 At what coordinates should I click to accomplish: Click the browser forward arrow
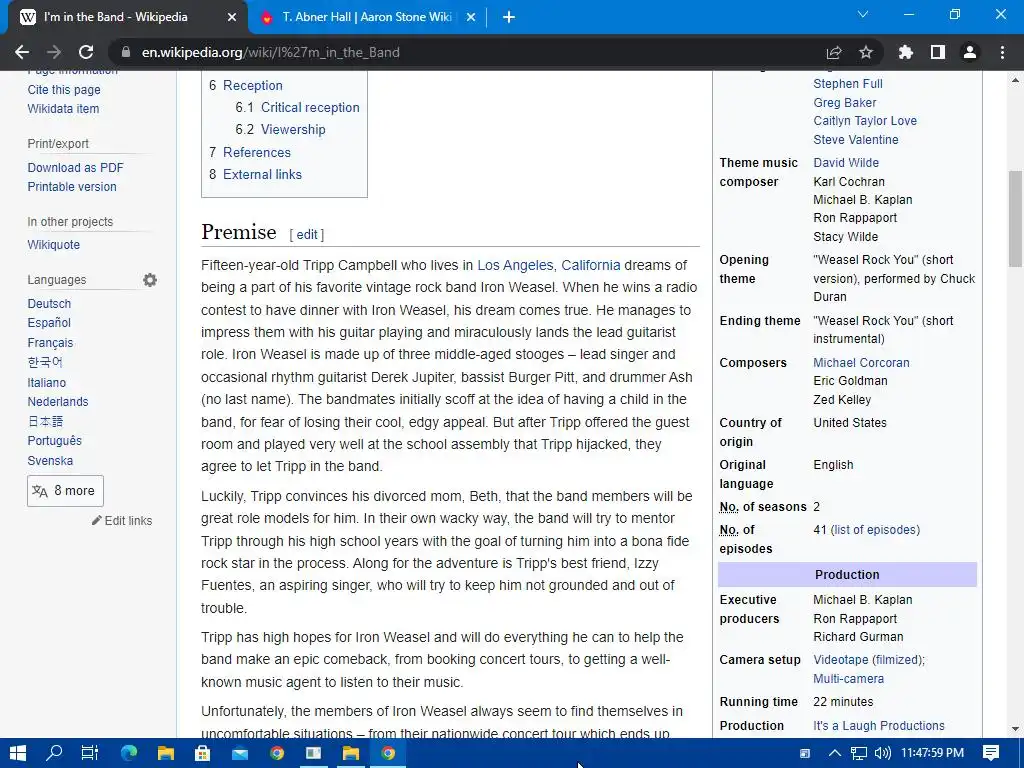[x=54, y=52]
